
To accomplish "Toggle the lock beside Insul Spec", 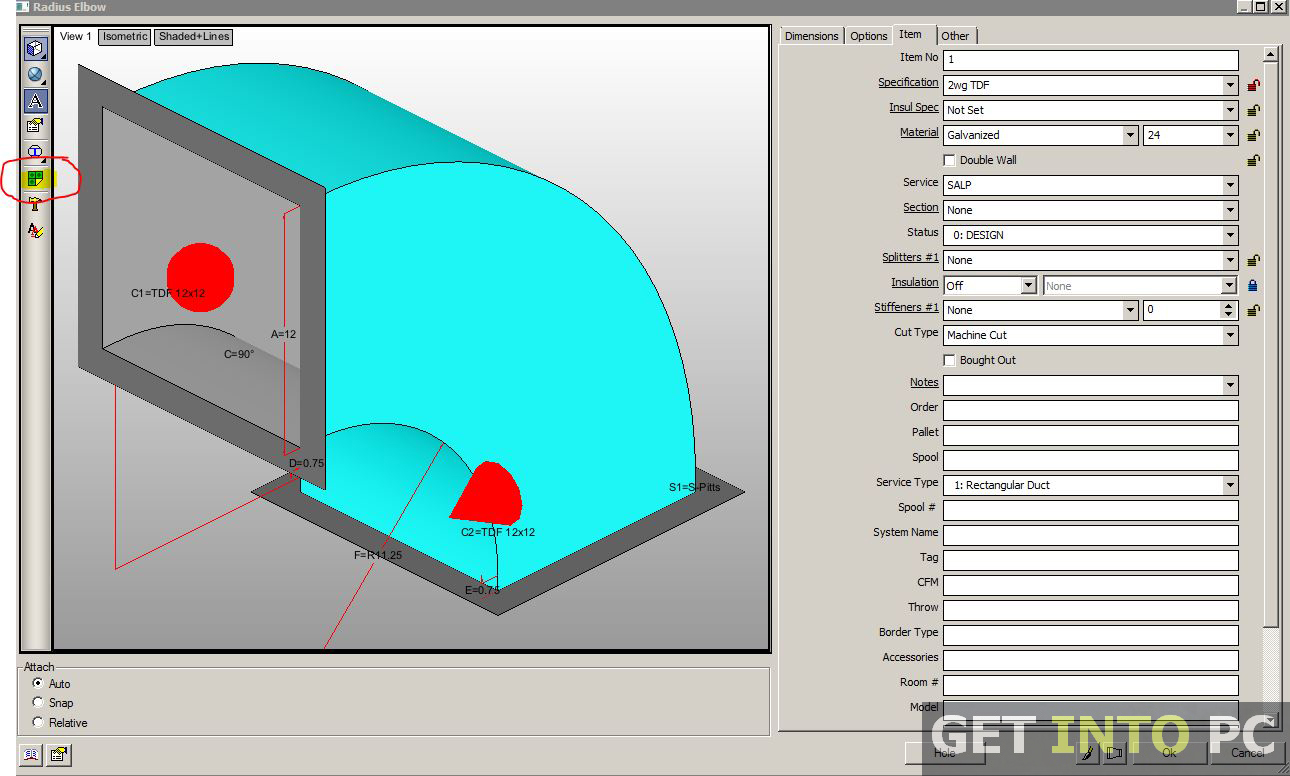I will (x=1253, y=110).
